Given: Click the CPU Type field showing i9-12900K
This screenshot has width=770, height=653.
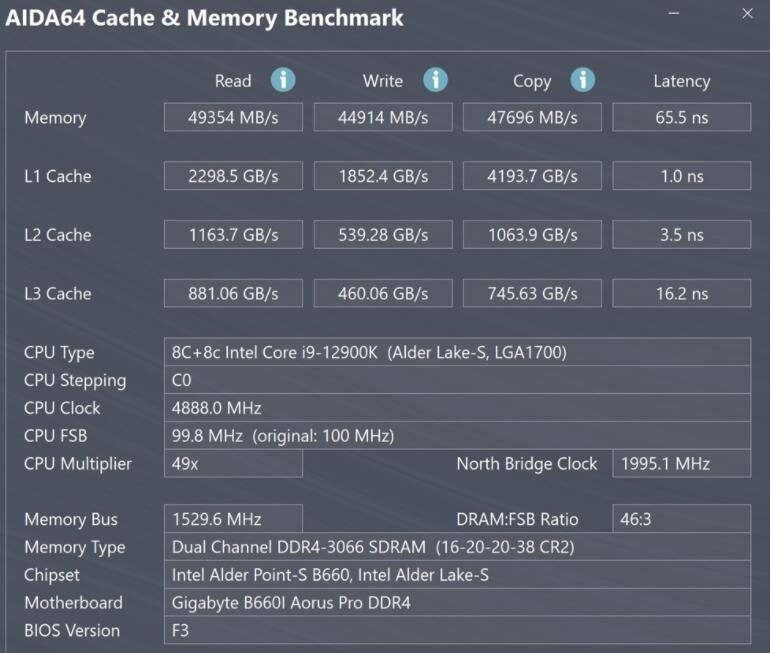Looking at the screenshot, I should pos(457,352).
